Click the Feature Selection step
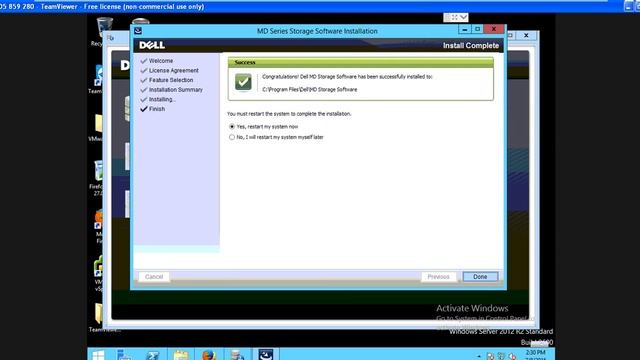640x360 pixels. 171,80
